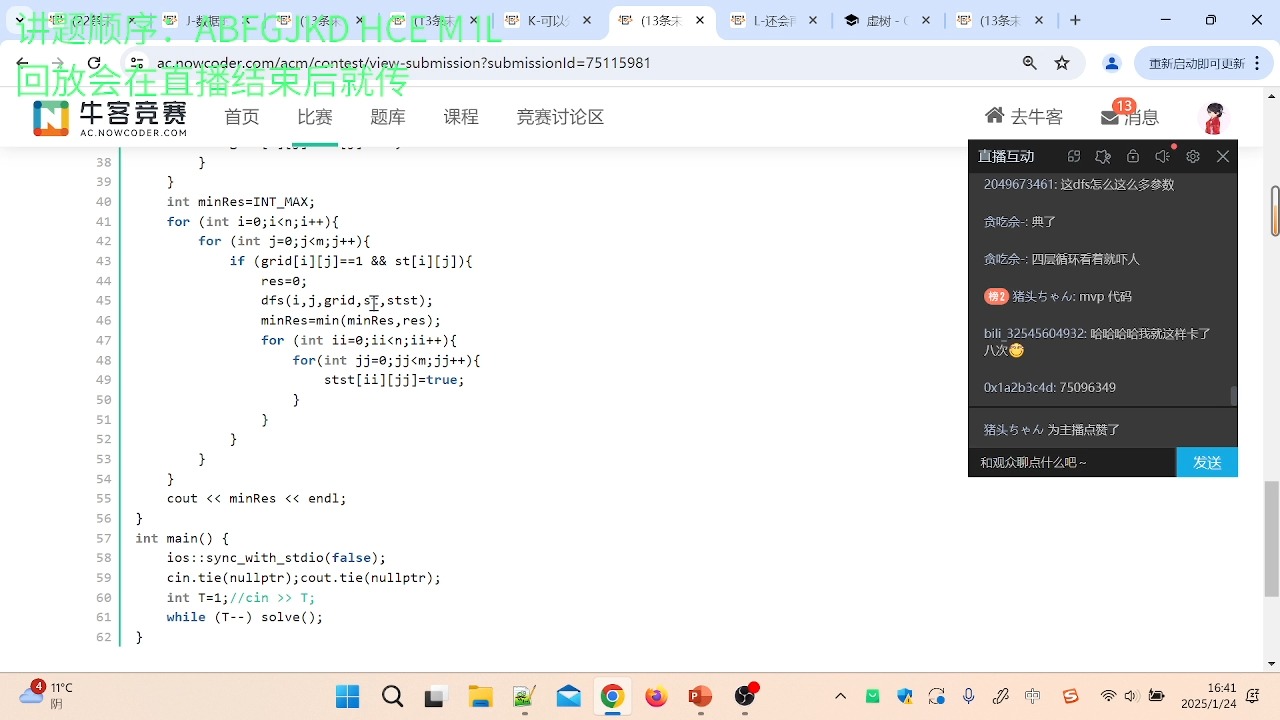Open the Wi-Fi network tray icon
1280x720 pixels.
point(1108,696)
